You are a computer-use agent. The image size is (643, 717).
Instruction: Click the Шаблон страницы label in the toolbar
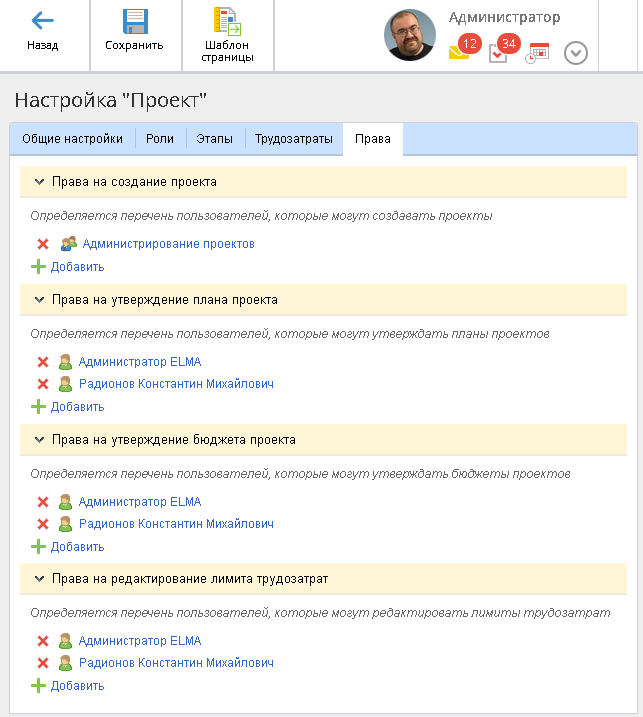227,52
